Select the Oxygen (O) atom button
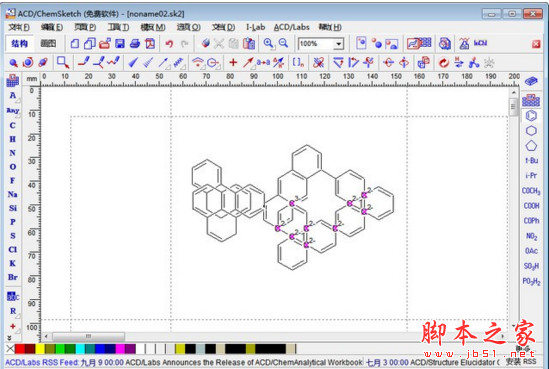 13,167
